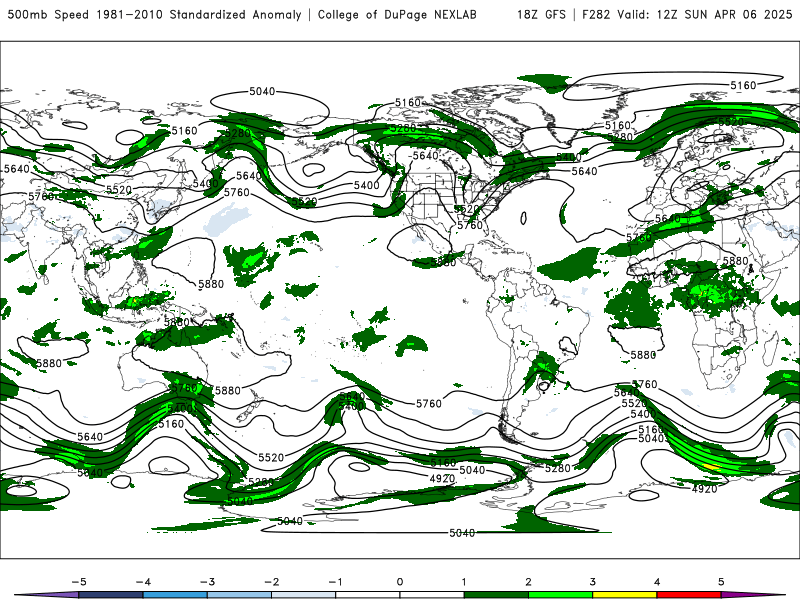The width and height of the screenshot is (800, 600).
Task: Click the '5880' contour label over northeast Africa
Action: tap(735, 261)
